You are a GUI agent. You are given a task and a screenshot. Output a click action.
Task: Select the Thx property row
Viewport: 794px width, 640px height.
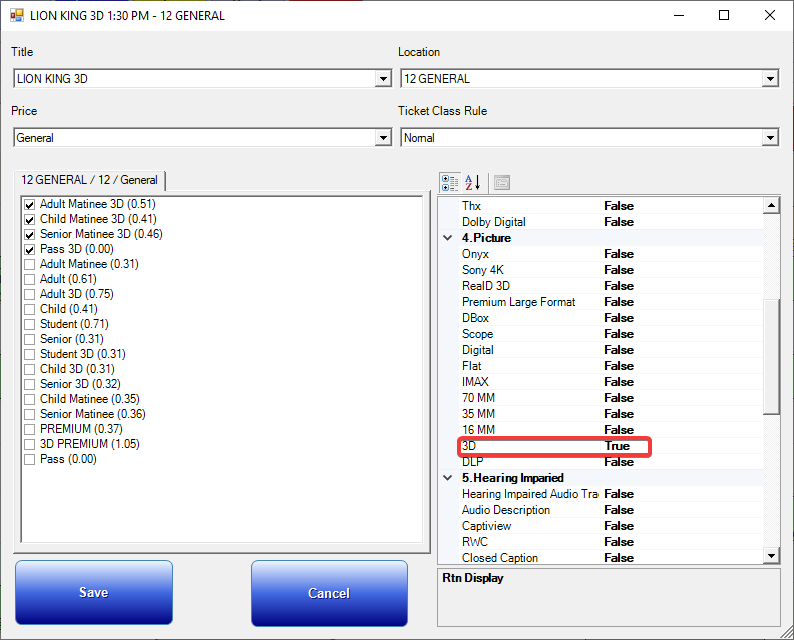pyautogui.click(x=611, y=206)
